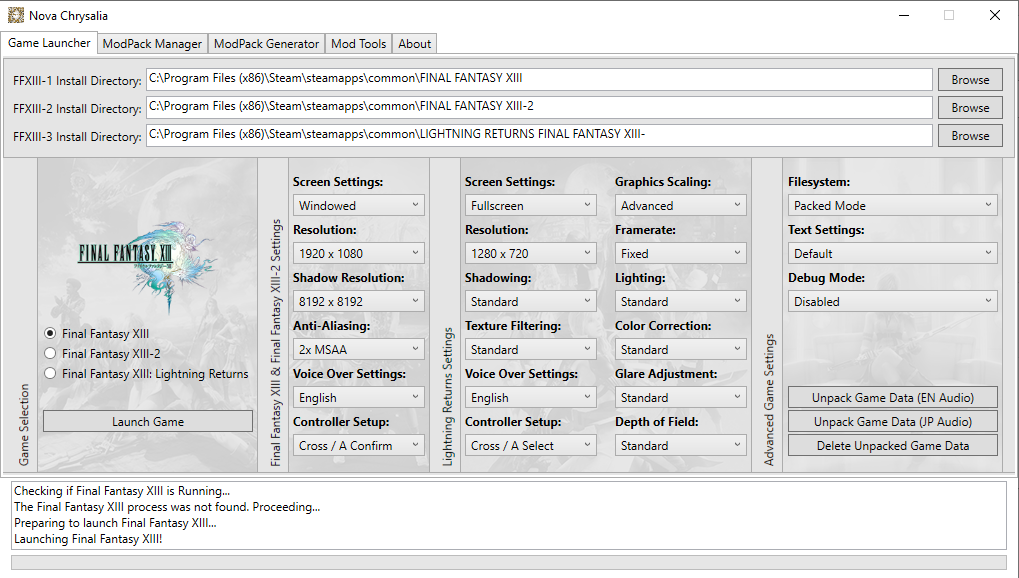Open the Windowed screen settings dropdown
Image resolution: width=1019 pixels, height=578 pixels.
(359, 205)
